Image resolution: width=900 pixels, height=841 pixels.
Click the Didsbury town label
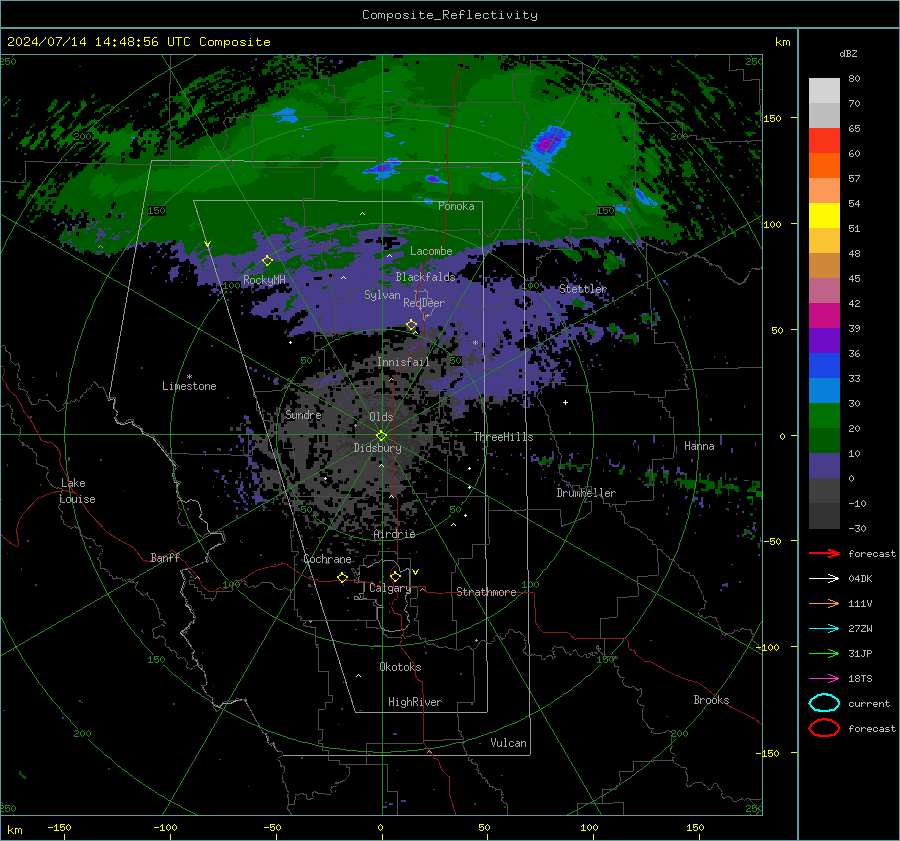coord(377,448)
